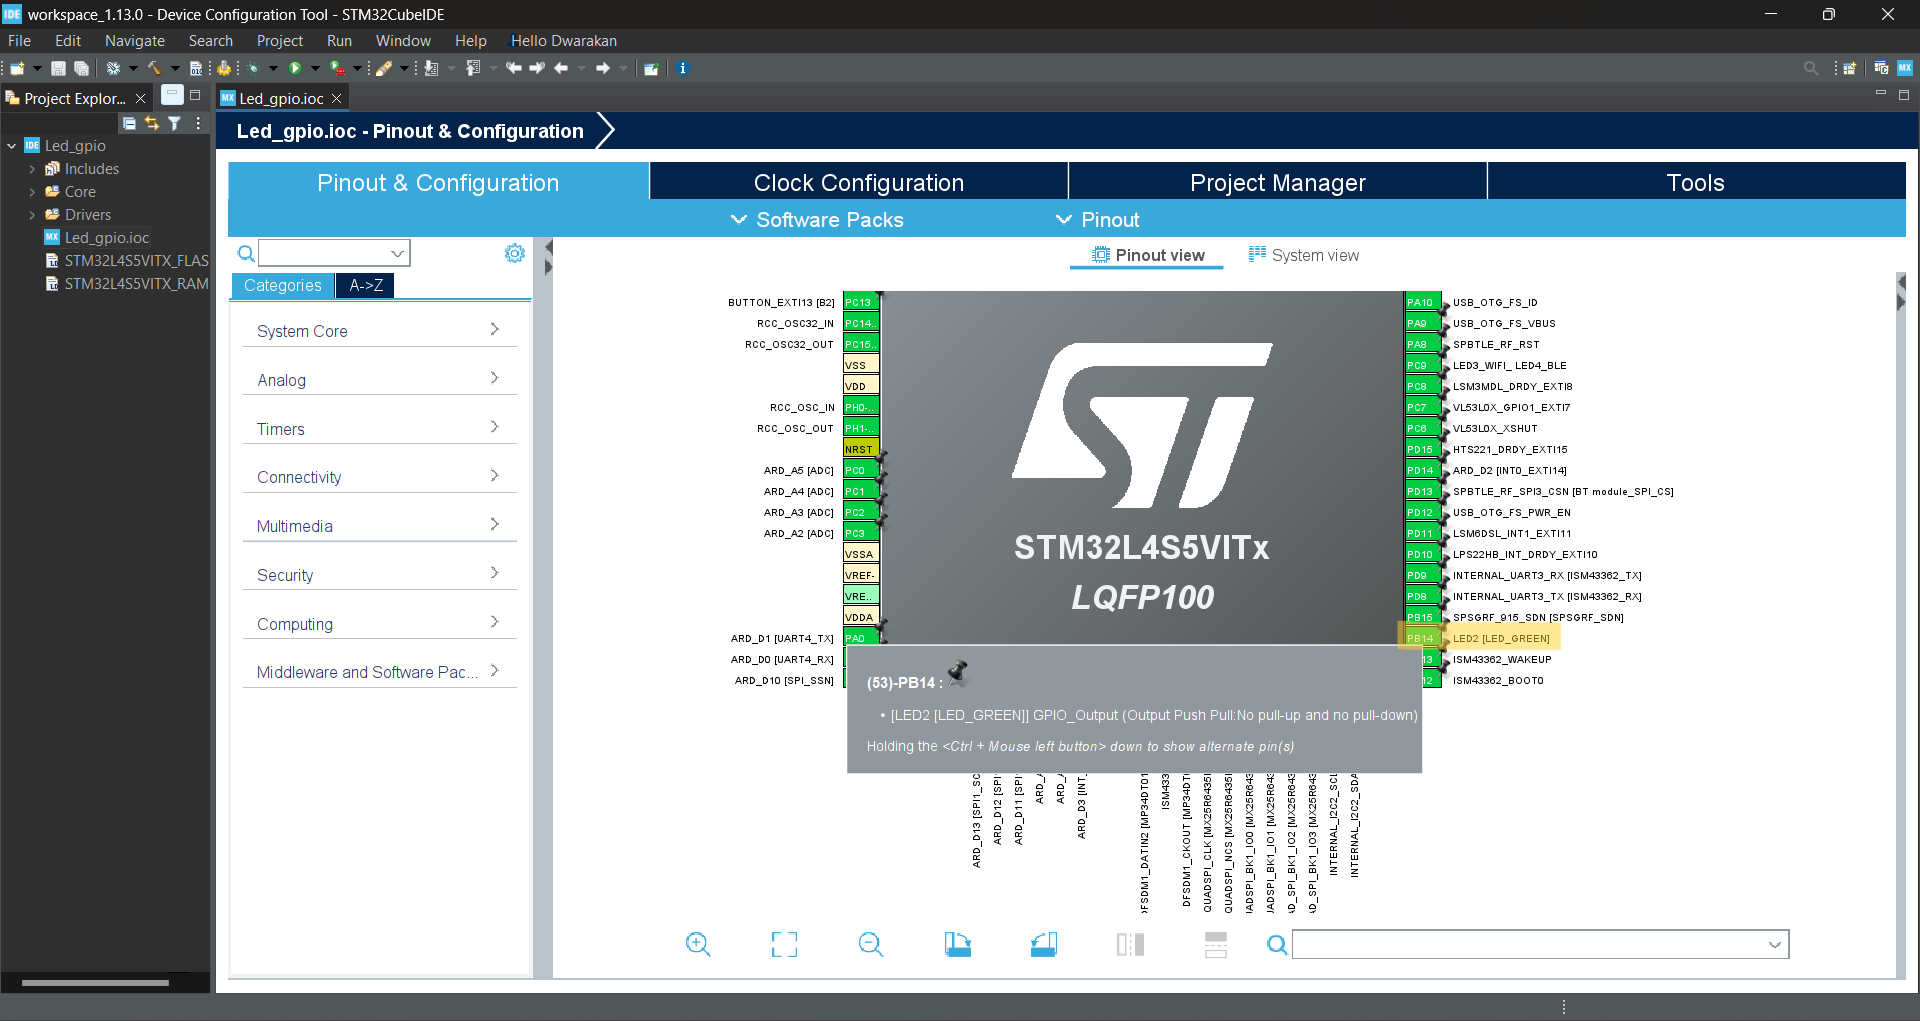Click the pinout search magnifier icon
Image resolution: width=1920 pixels, height=1021 pixels.
click(x=1277, y=944)
